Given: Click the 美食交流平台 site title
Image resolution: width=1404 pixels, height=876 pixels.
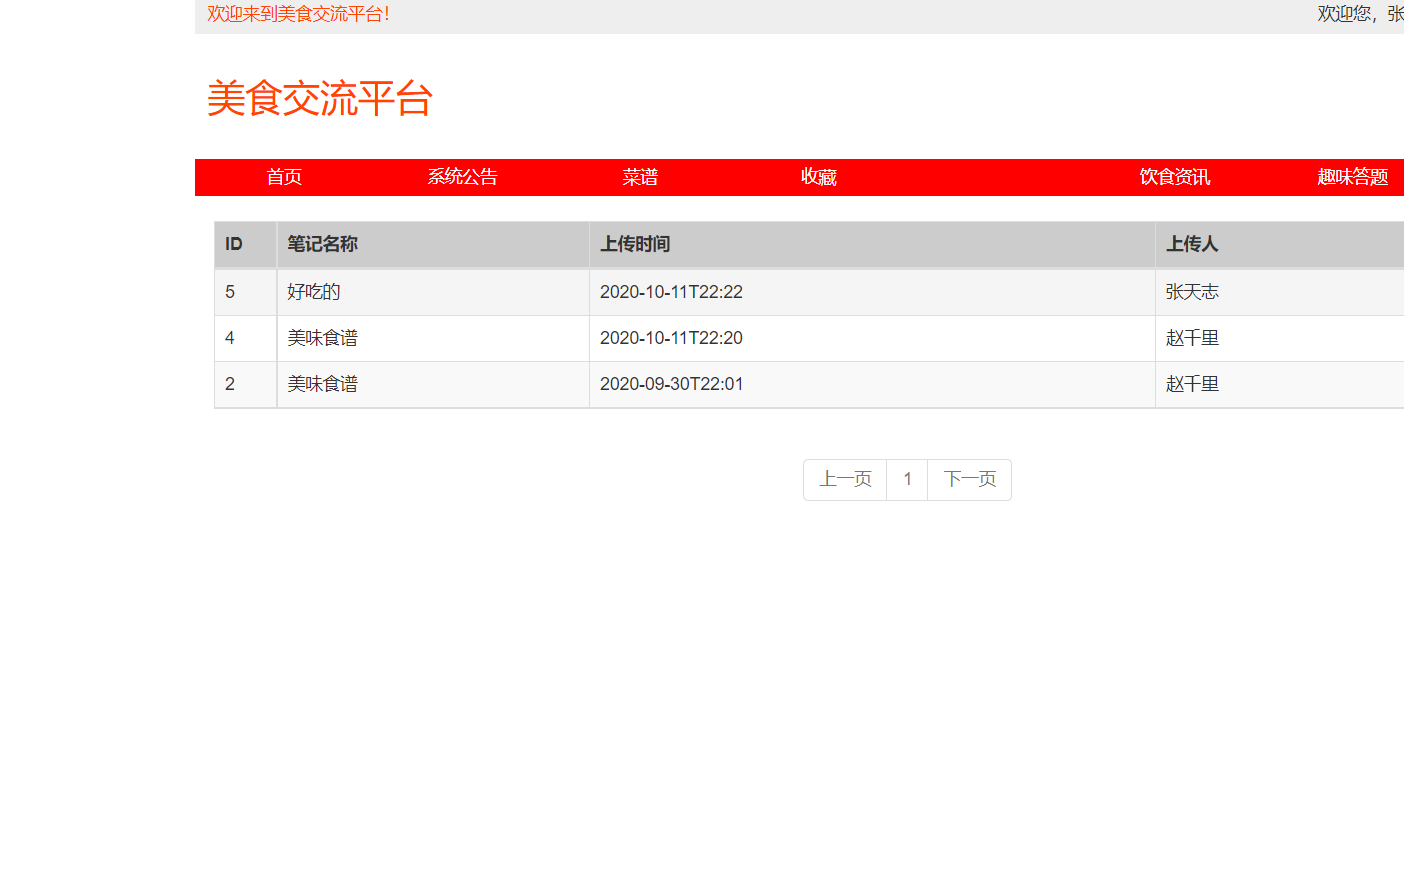Looking at the screenshot, I should click(x=319, y=98).
